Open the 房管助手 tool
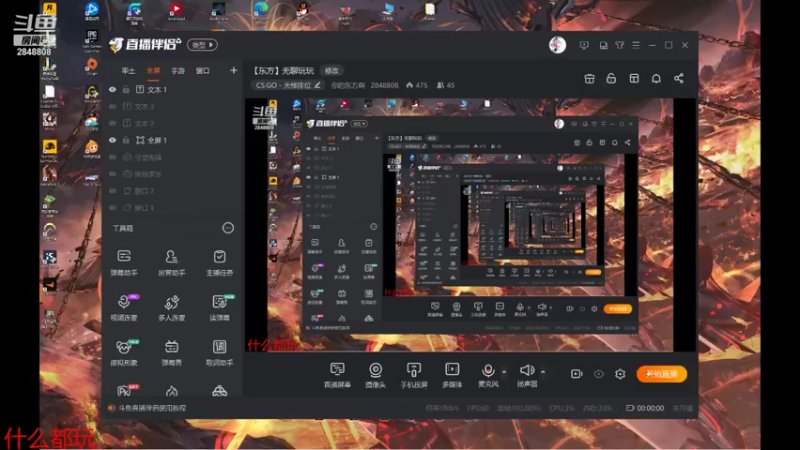Screen dimensions: 800x450 coord(171,263)
